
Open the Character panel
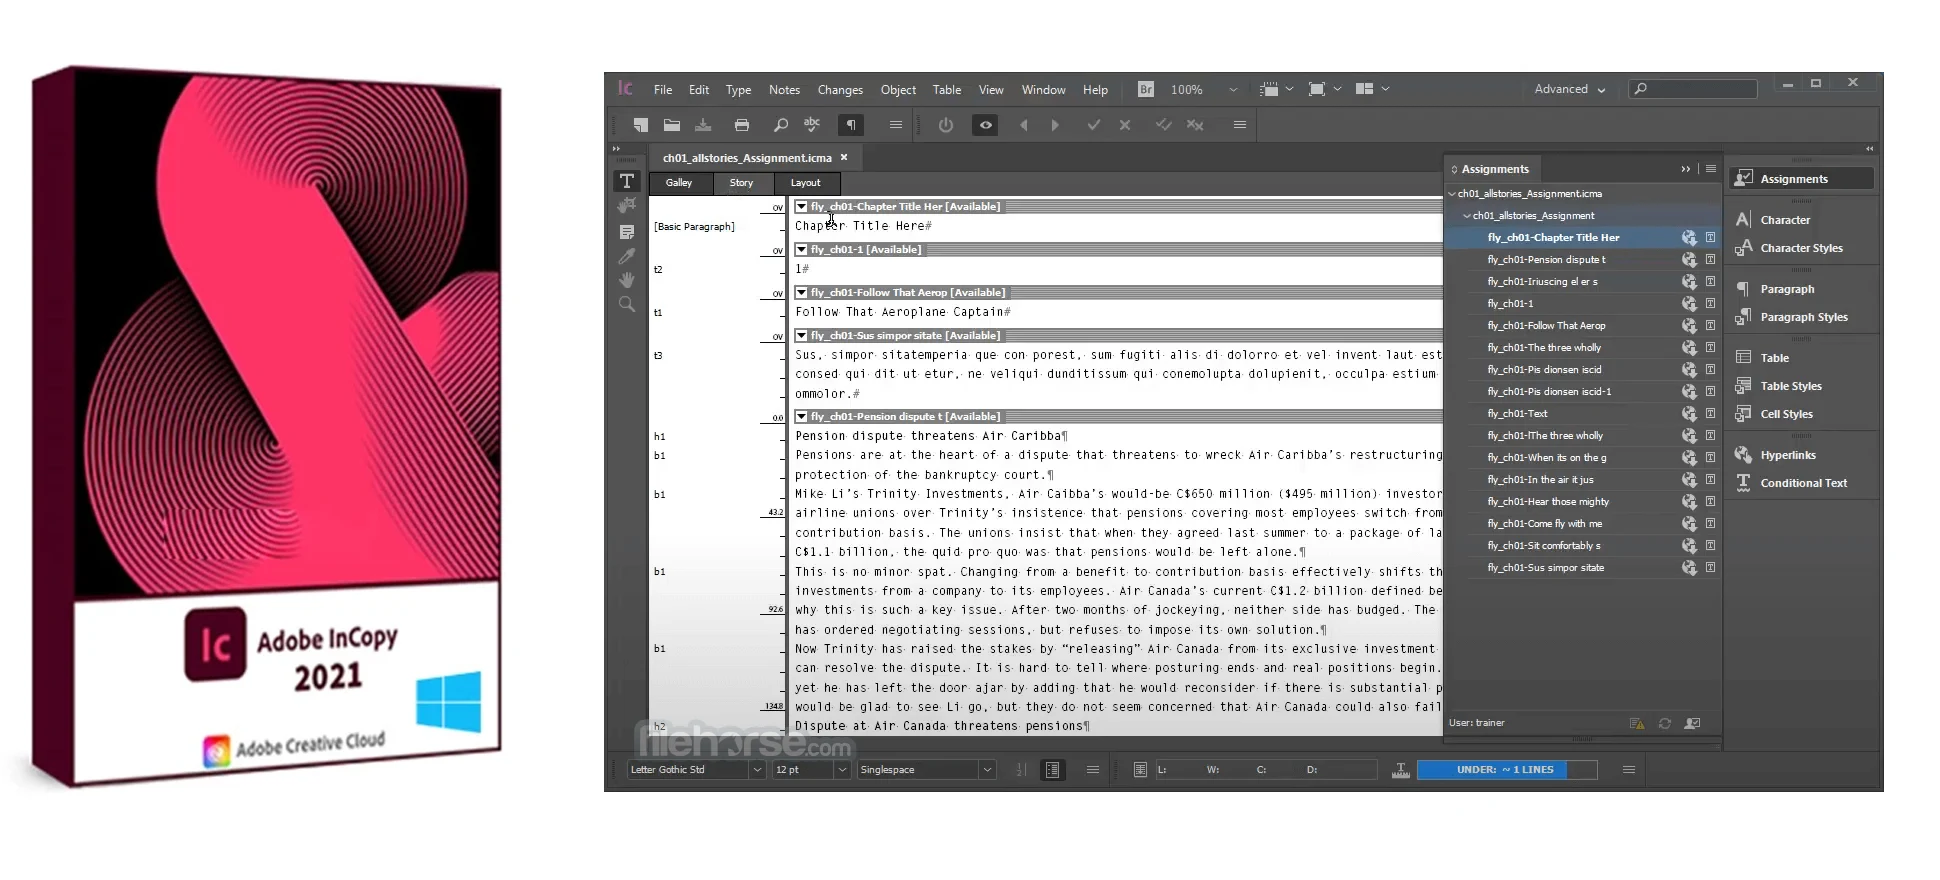coord(1784,220)
